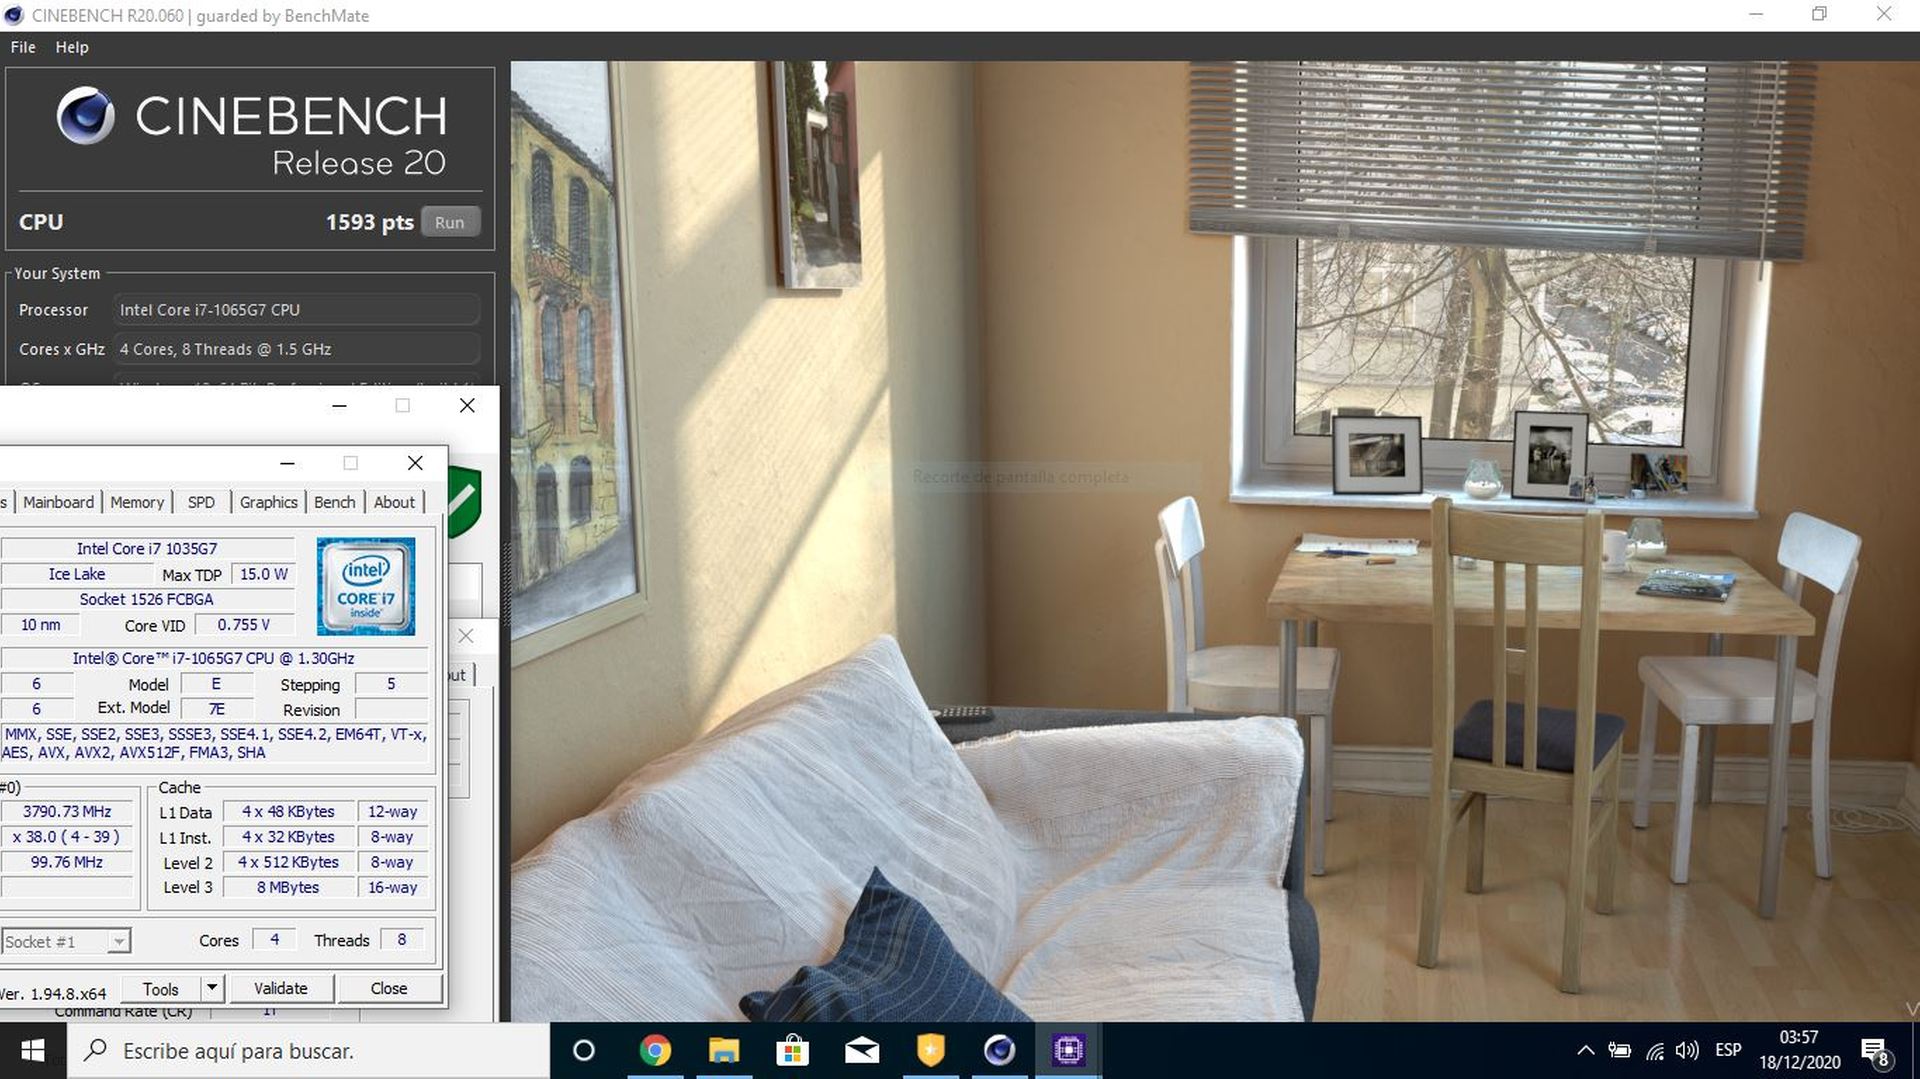Minimize the BenchMate window behind CPU-Z
Image resolution: width=1920 pixels, height=1079 pixels.
[x=339, y=405]
